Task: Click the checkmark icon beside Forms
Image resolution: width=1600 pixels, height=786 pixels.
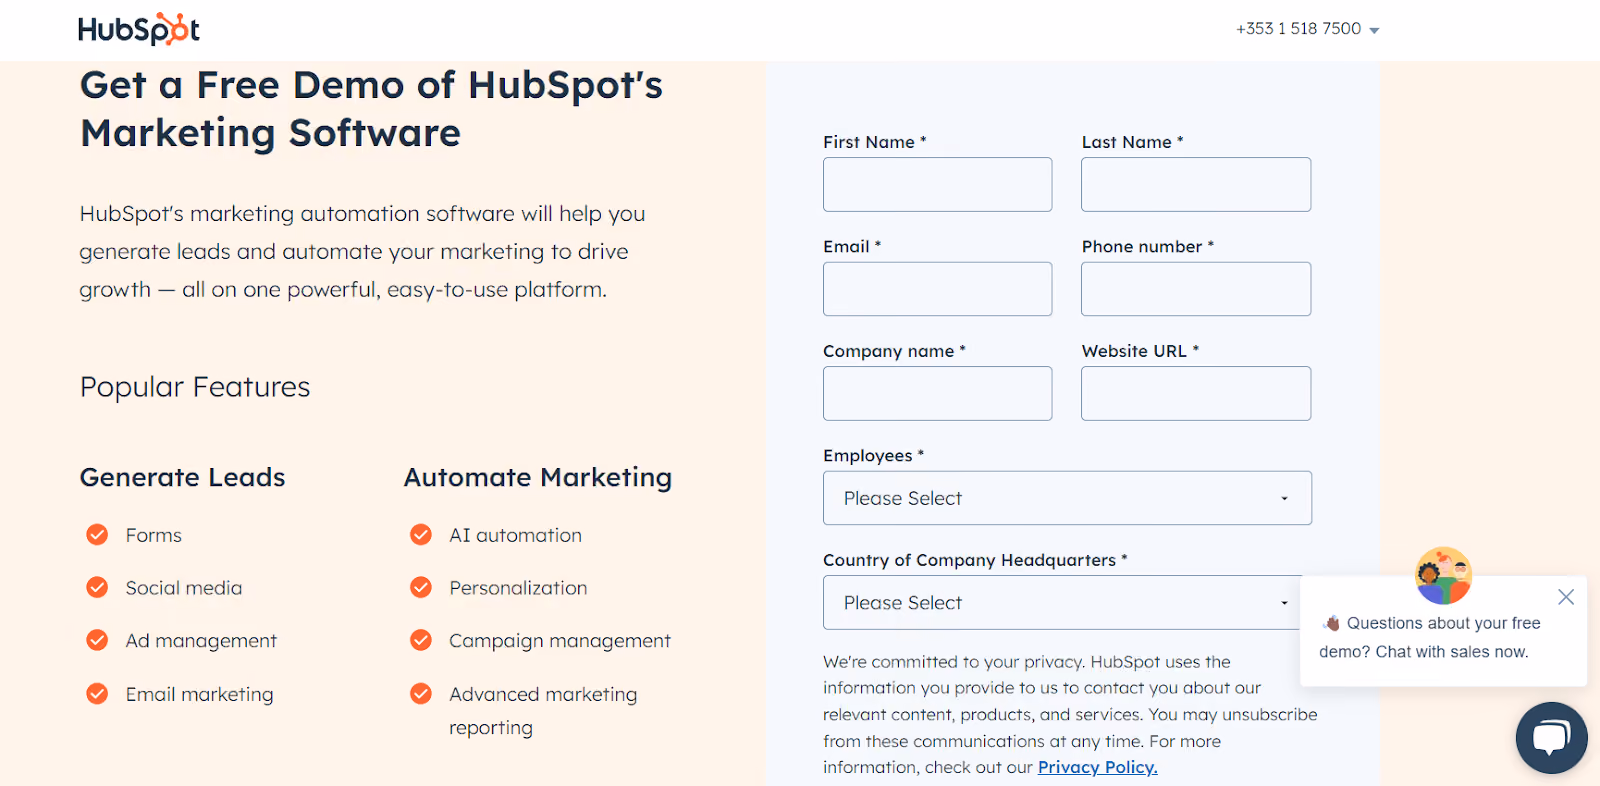Action: tap(97, 535)
